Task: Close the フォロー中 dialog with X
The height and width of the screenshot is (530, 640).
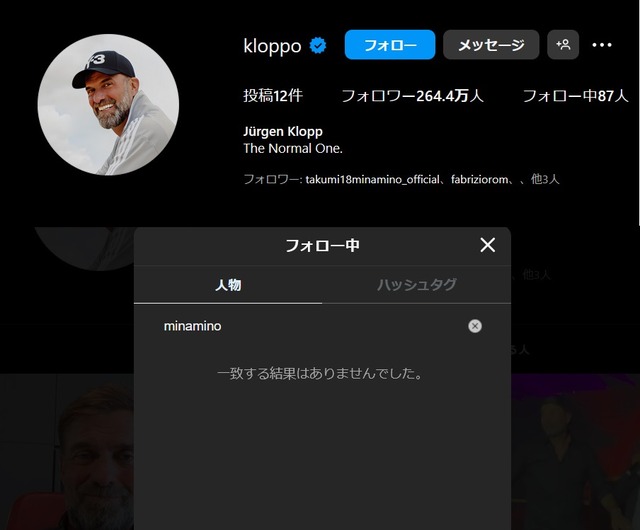Action: [487, 245]
